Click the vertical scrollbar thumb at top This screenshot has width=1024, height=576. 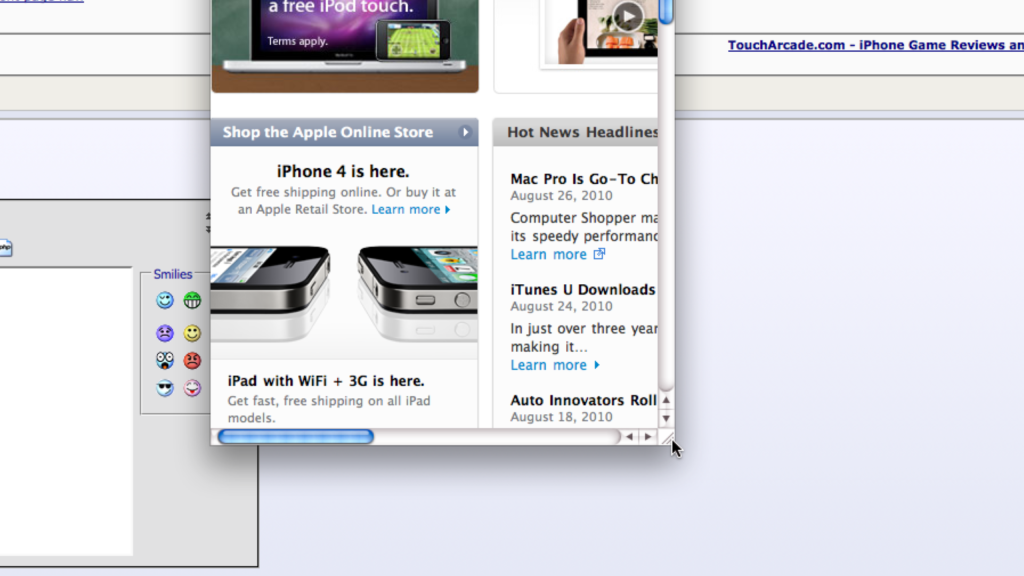pyautogui.click(x=666, y=12)
